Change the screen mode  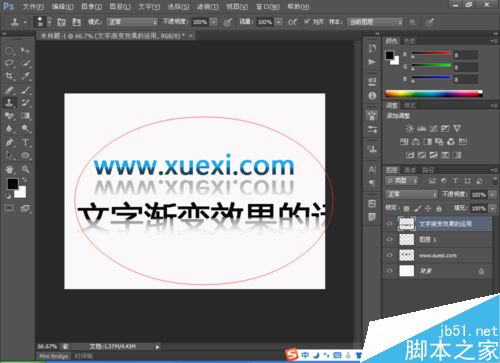(x=25, y=208)
